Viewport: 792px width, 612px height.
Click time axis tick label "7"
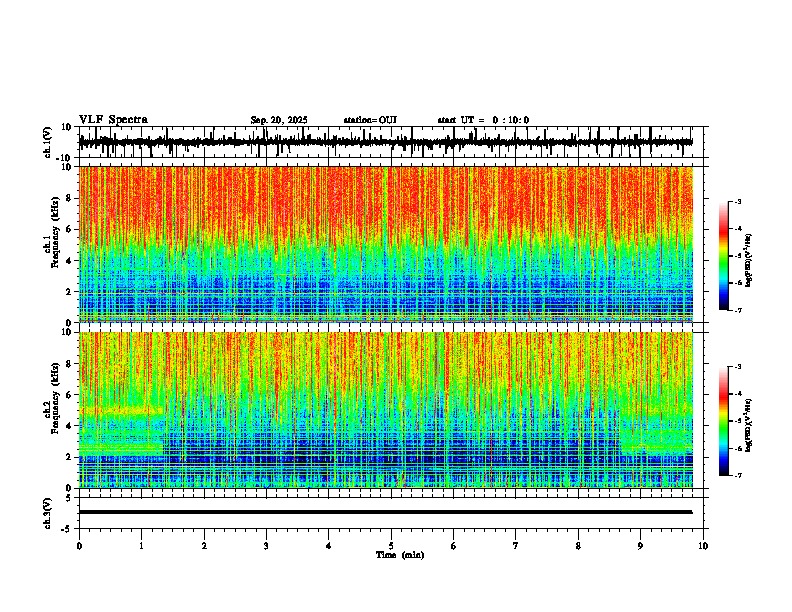(516, 546)
